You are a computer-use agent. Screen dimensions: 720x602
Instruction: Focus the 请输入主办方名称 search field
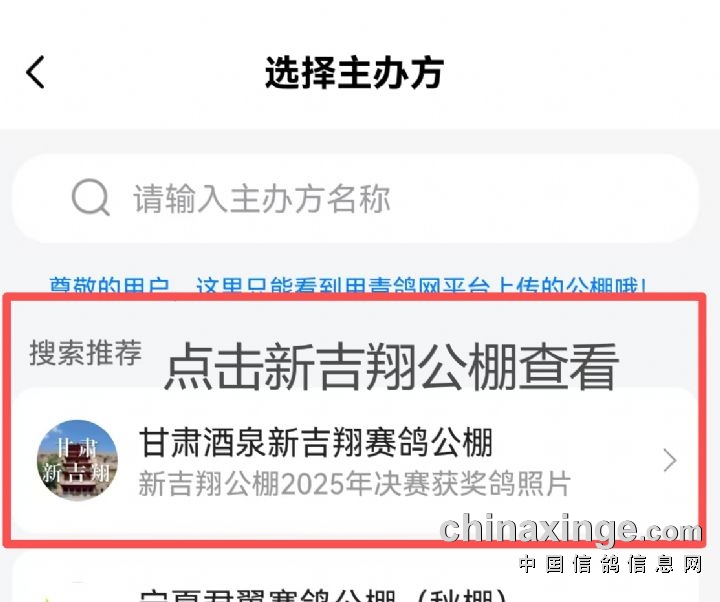click(x=354, y=199)
